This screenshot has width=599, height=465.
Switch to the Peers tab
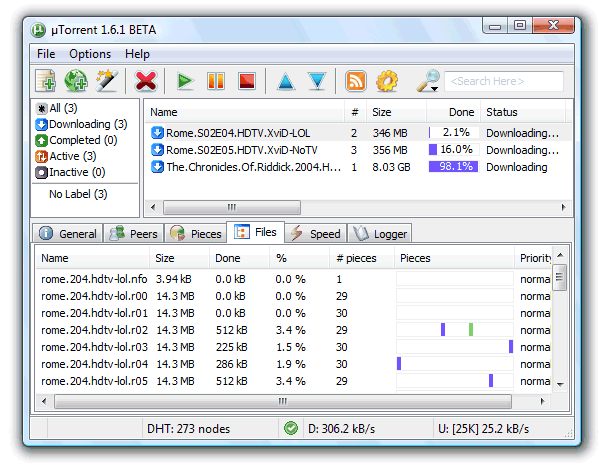[x=134, y=233]
